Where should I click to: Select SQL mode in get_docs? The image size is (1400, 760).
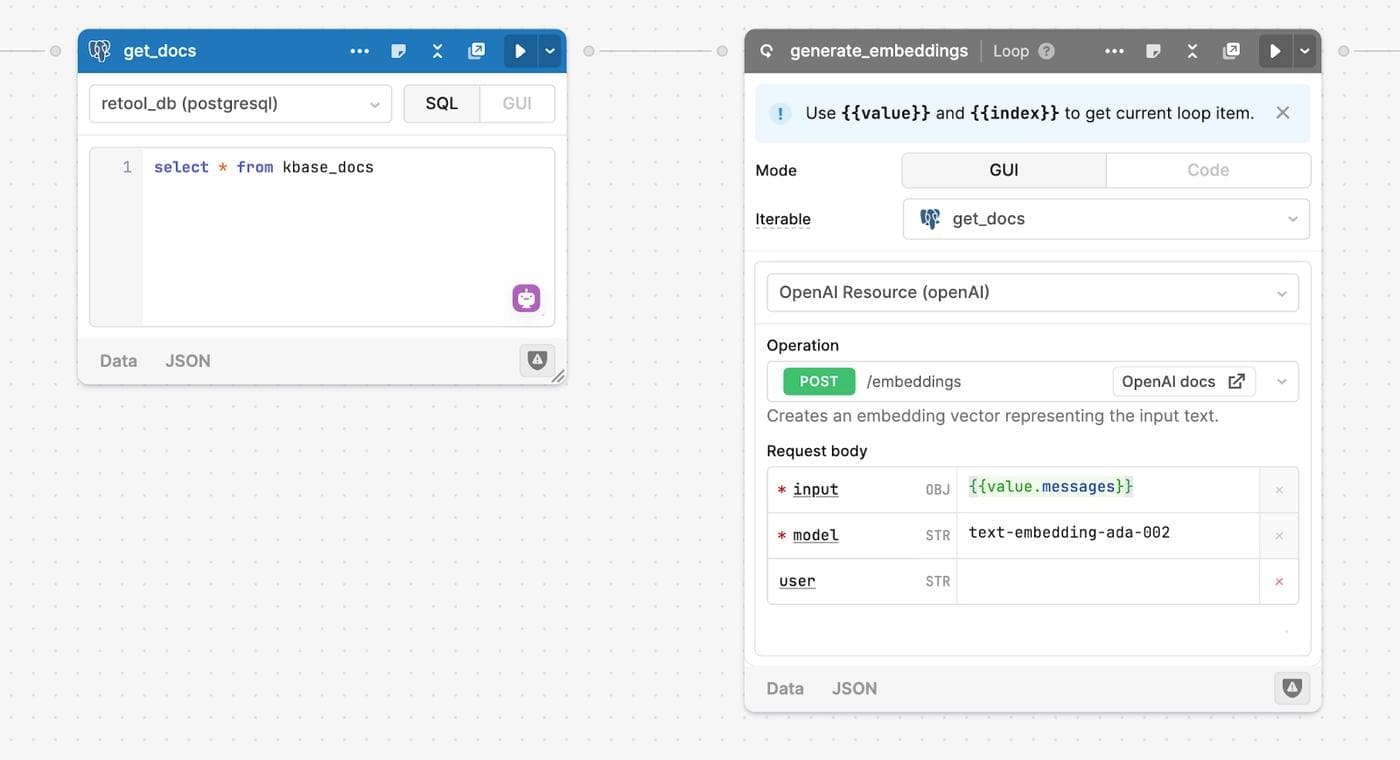441,104
